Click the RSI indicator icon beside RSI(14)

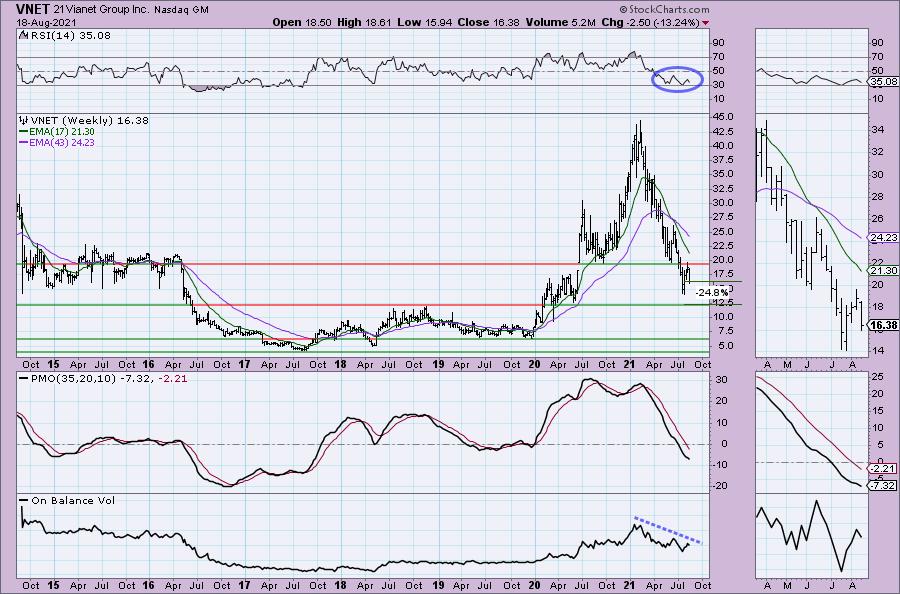tap(23, 35)
